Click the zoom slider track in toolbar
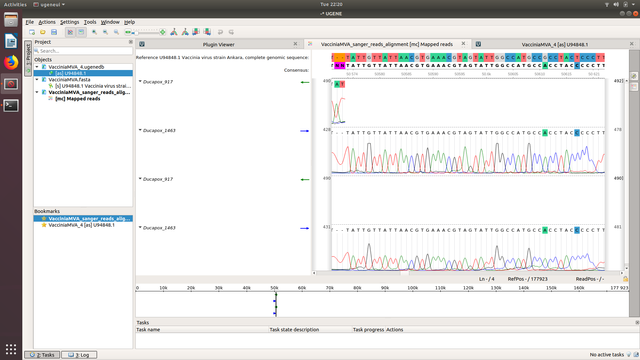Image resolution: width=640 pixels, height=360 pixels. point(147,32)
